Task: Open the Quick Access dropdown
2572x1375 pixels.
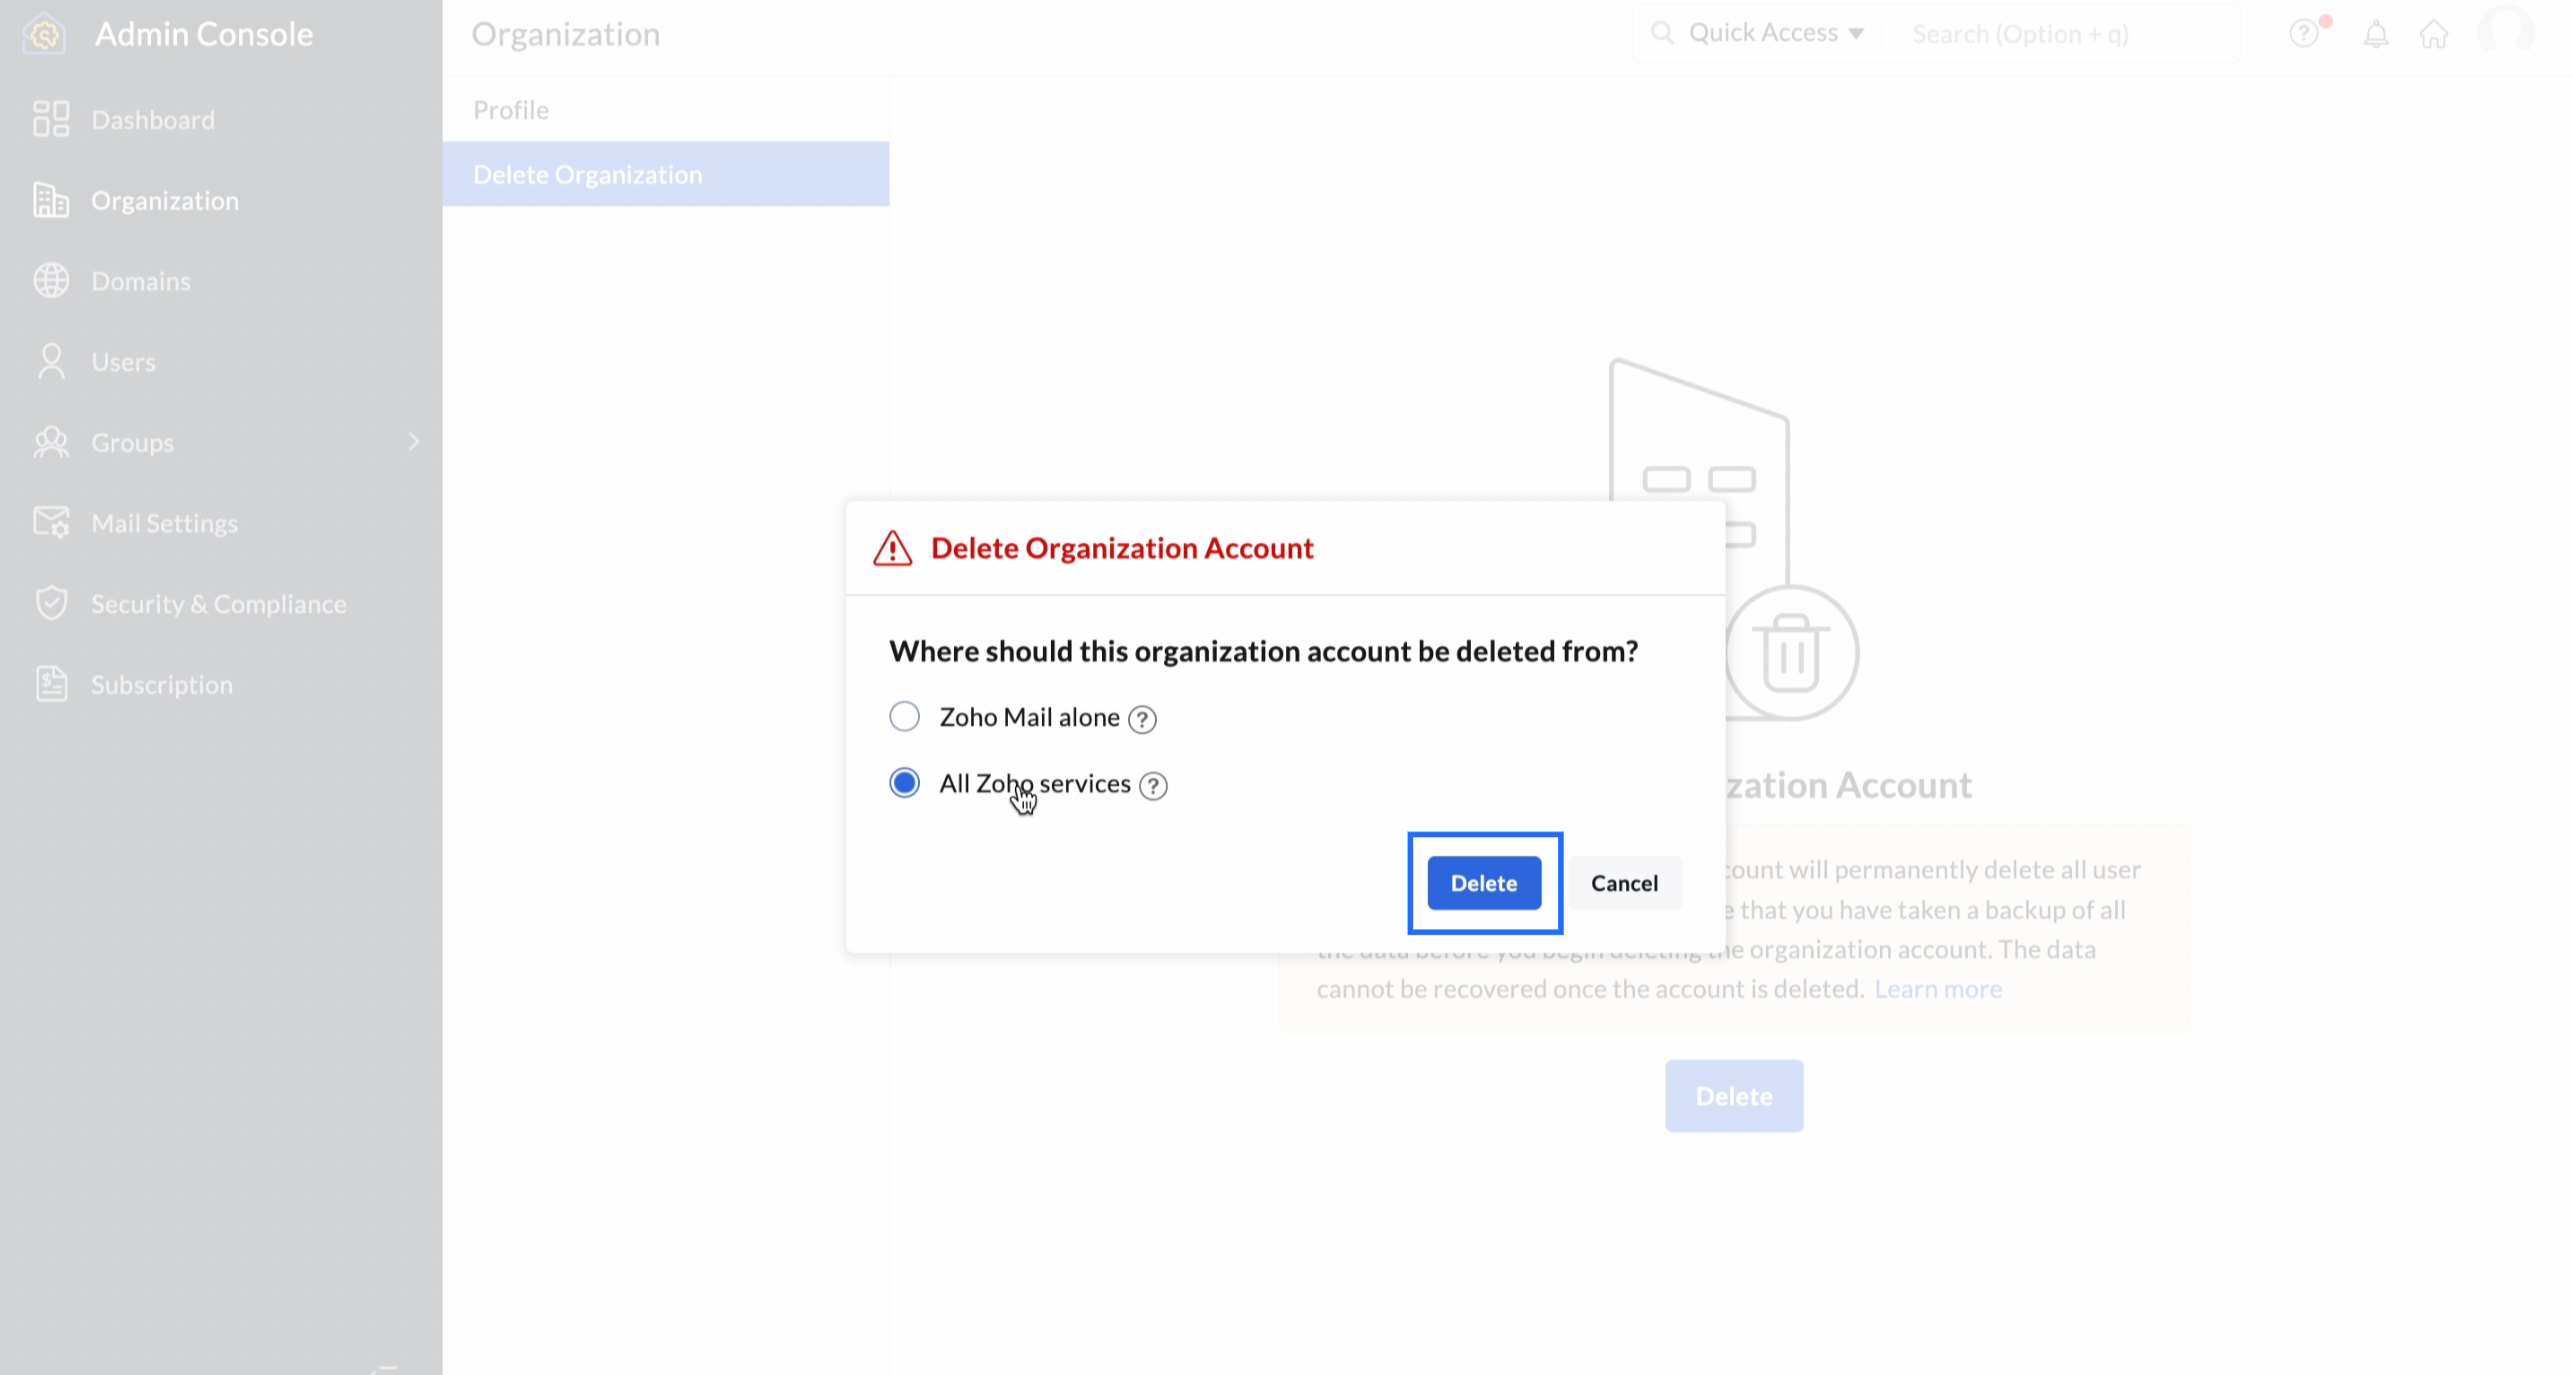Action: (x=1774, y=33)
